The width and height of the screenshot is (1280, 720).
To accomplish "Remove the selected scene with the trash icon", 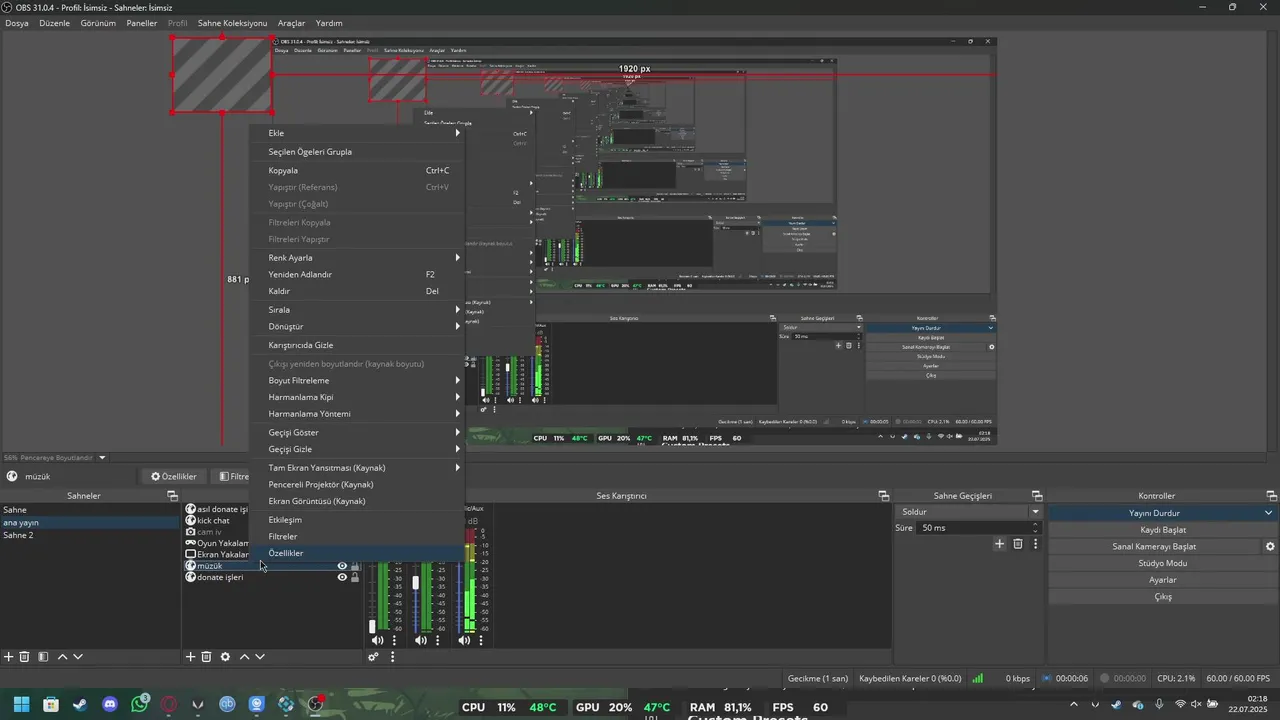I will pos(26,657).
